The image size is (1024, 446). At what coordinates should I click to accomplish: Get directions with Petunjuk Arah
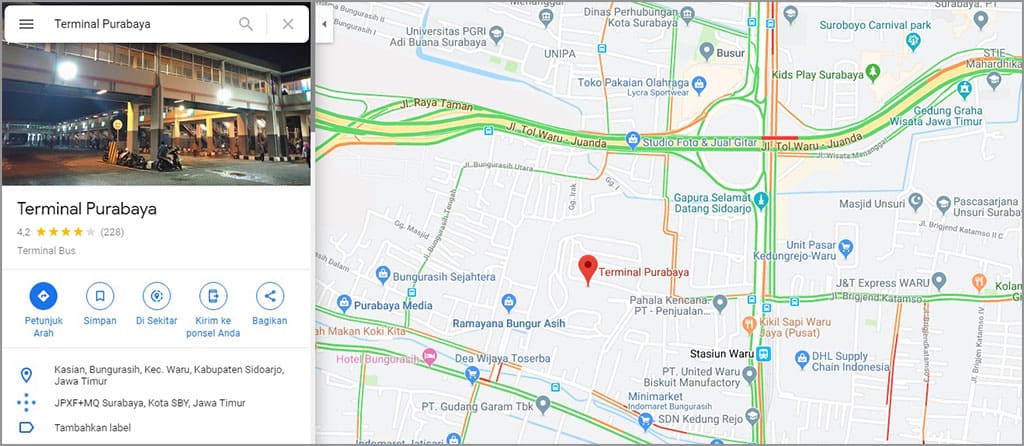43,296
